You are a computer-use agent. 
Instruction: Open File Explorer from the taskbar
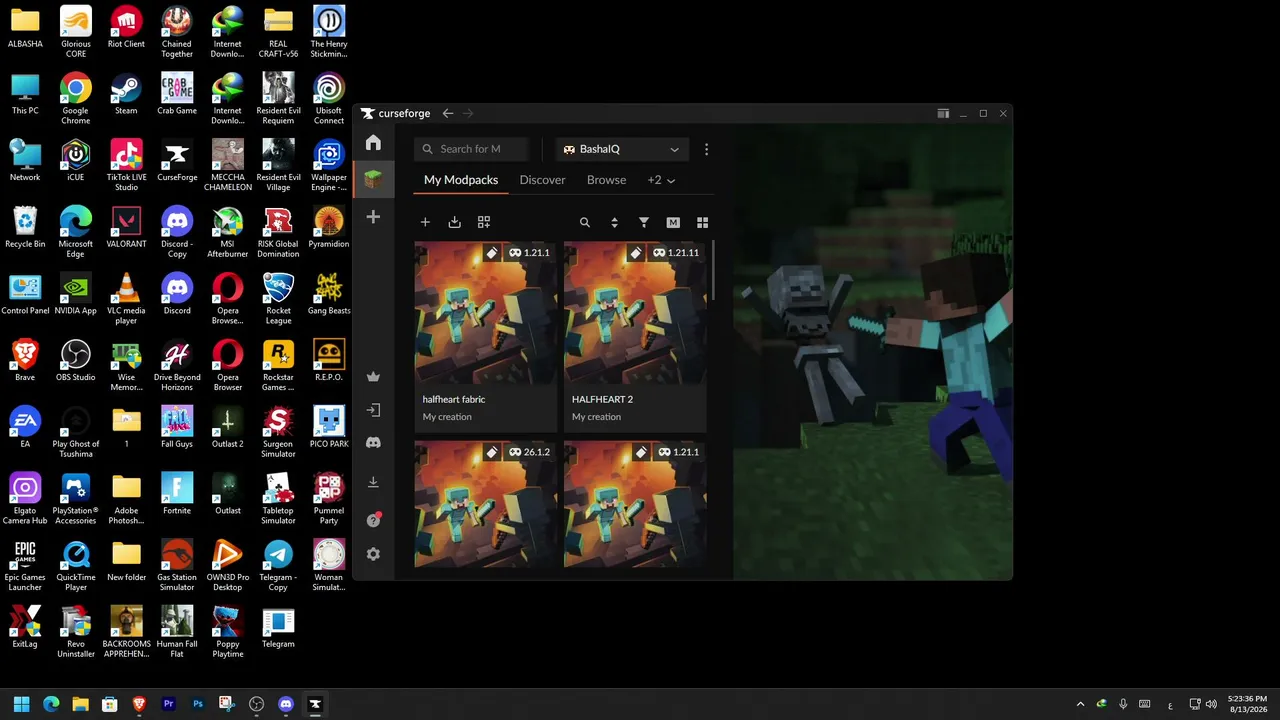[80, 704]
